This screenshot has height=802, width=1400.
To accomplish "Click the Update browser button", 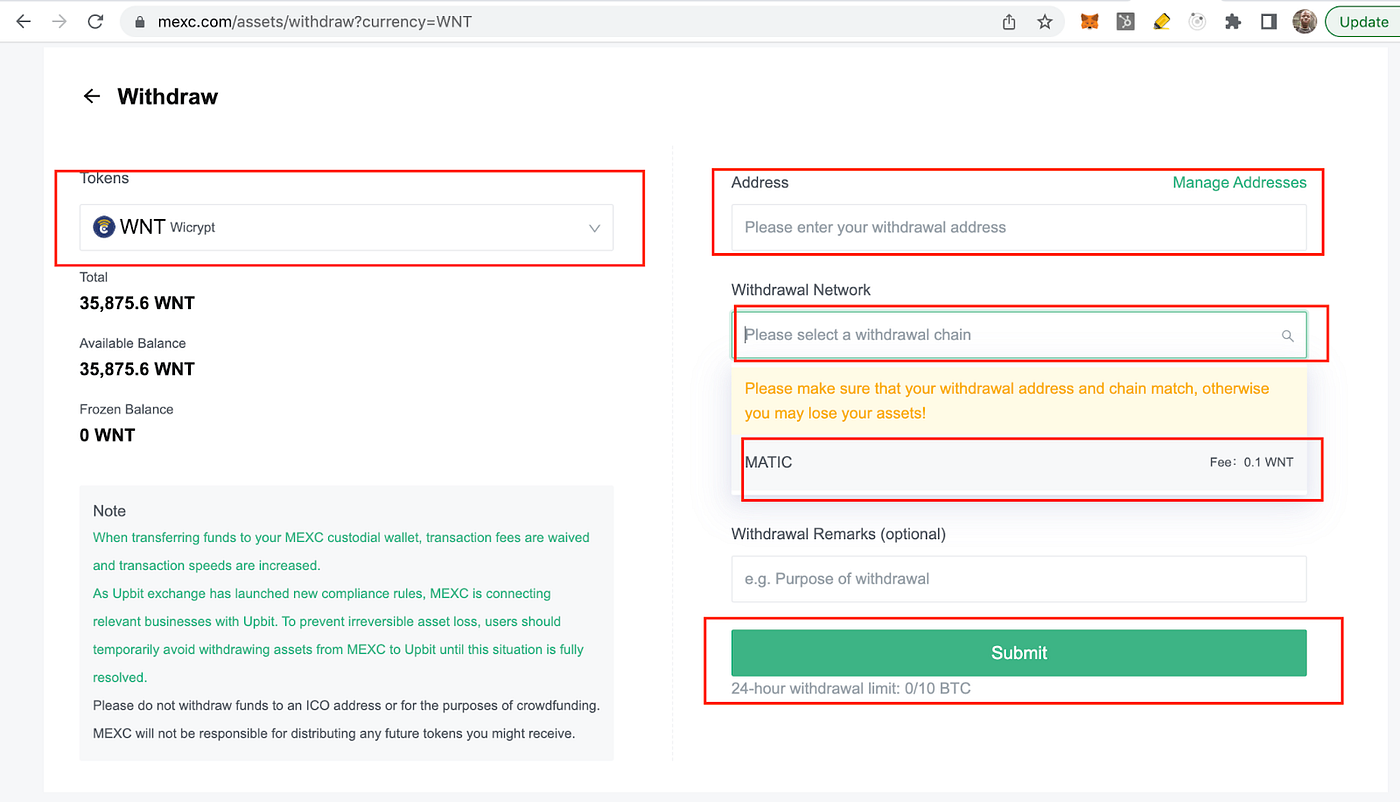I will click(x=1363, y=21).
